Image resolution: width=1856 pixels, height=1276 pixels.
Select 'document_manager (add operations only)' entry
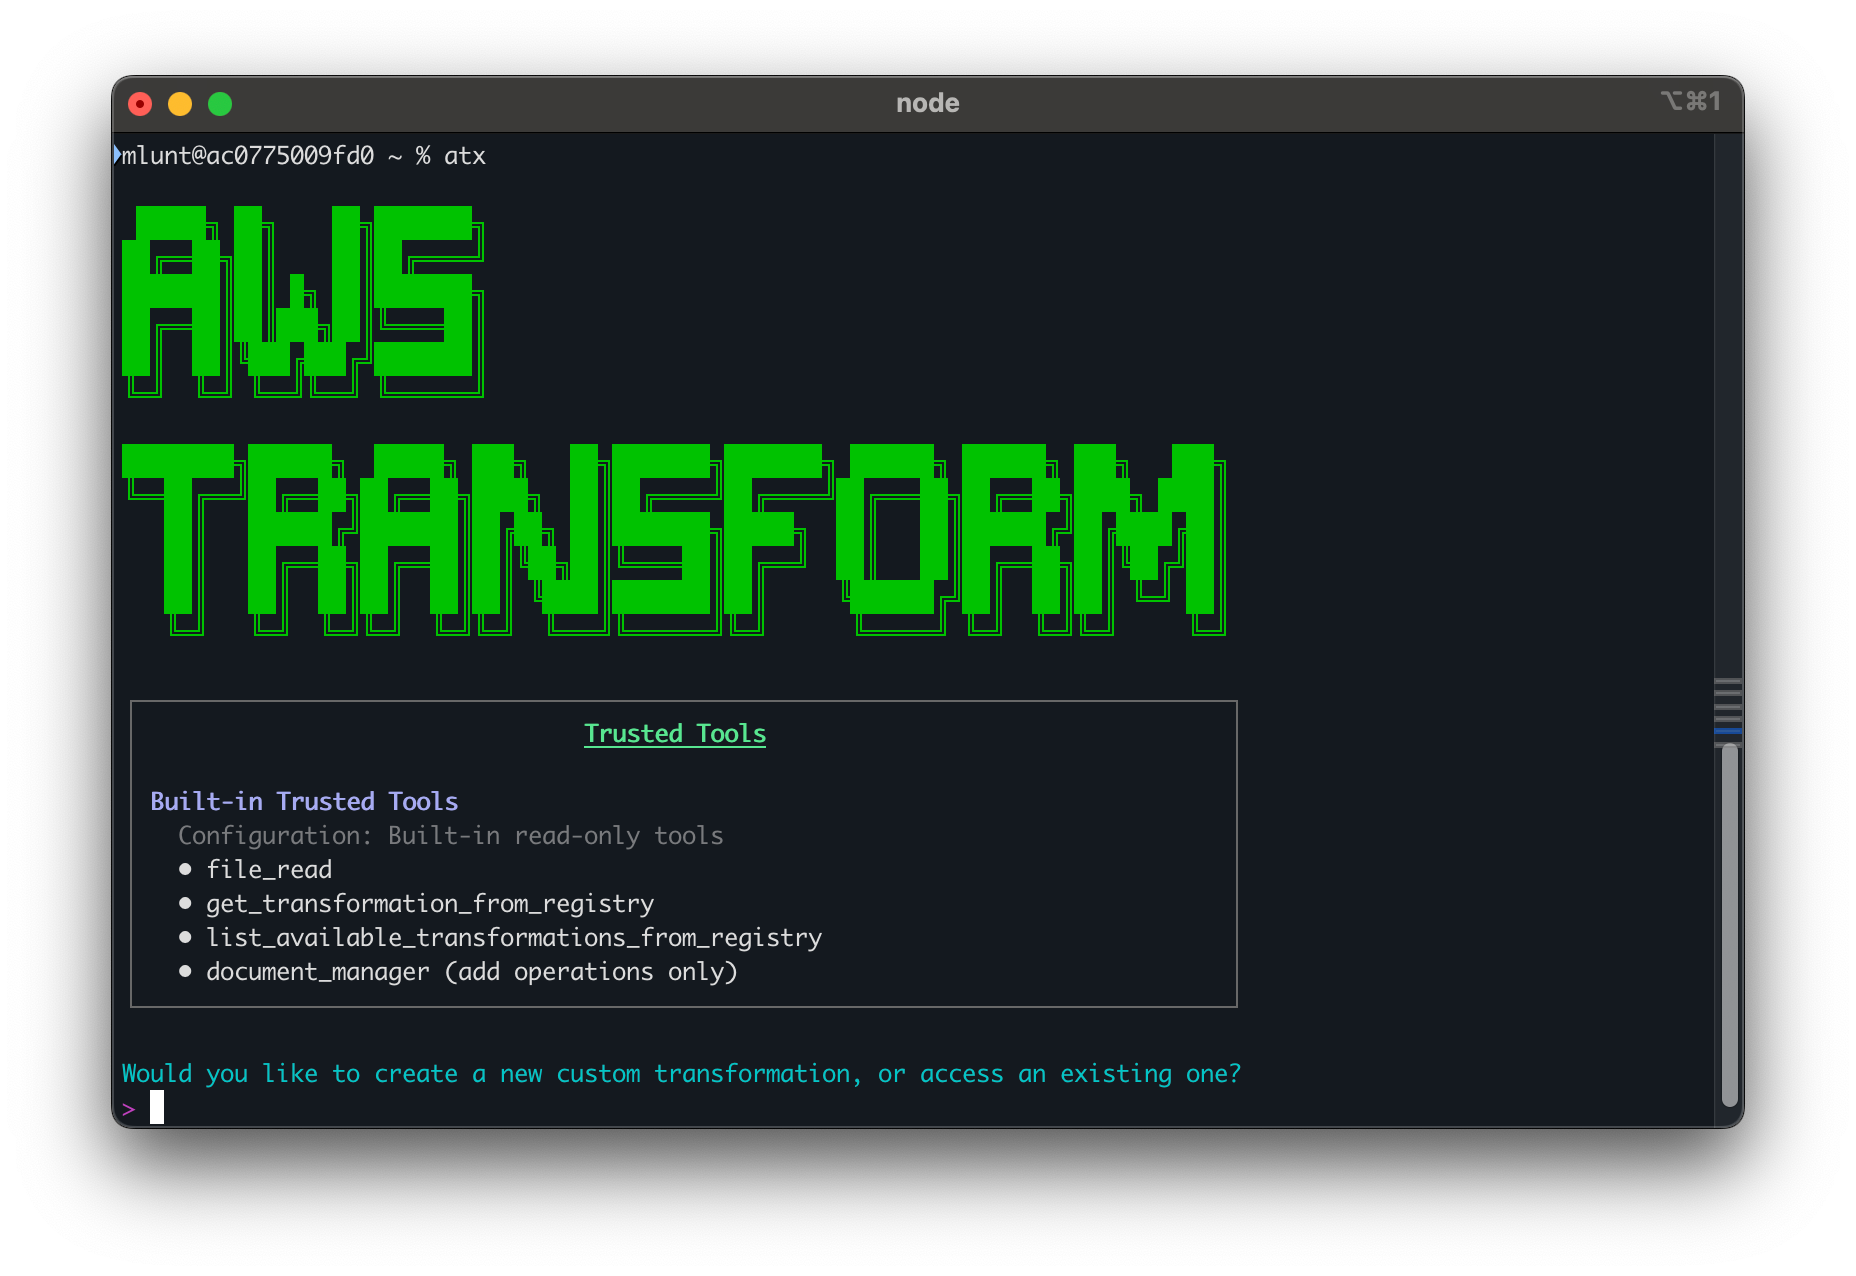point(472,972)
